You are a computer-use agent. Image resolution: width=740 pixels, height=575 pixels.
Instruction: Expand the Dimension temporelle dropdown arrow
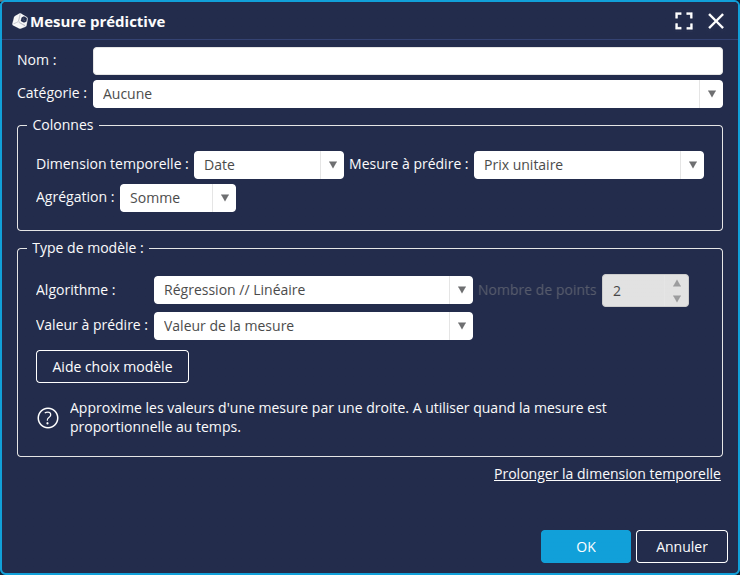[x=333, y=165]
